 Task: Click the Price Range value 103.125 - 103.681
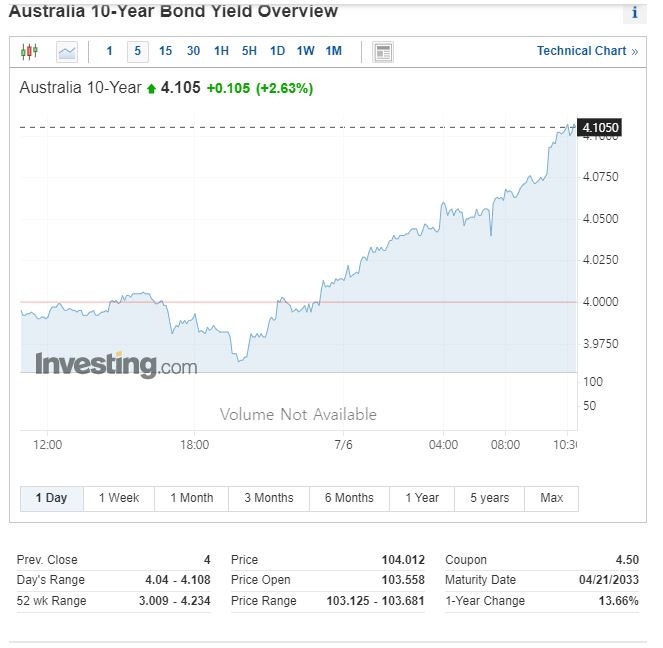click(375, 601)
